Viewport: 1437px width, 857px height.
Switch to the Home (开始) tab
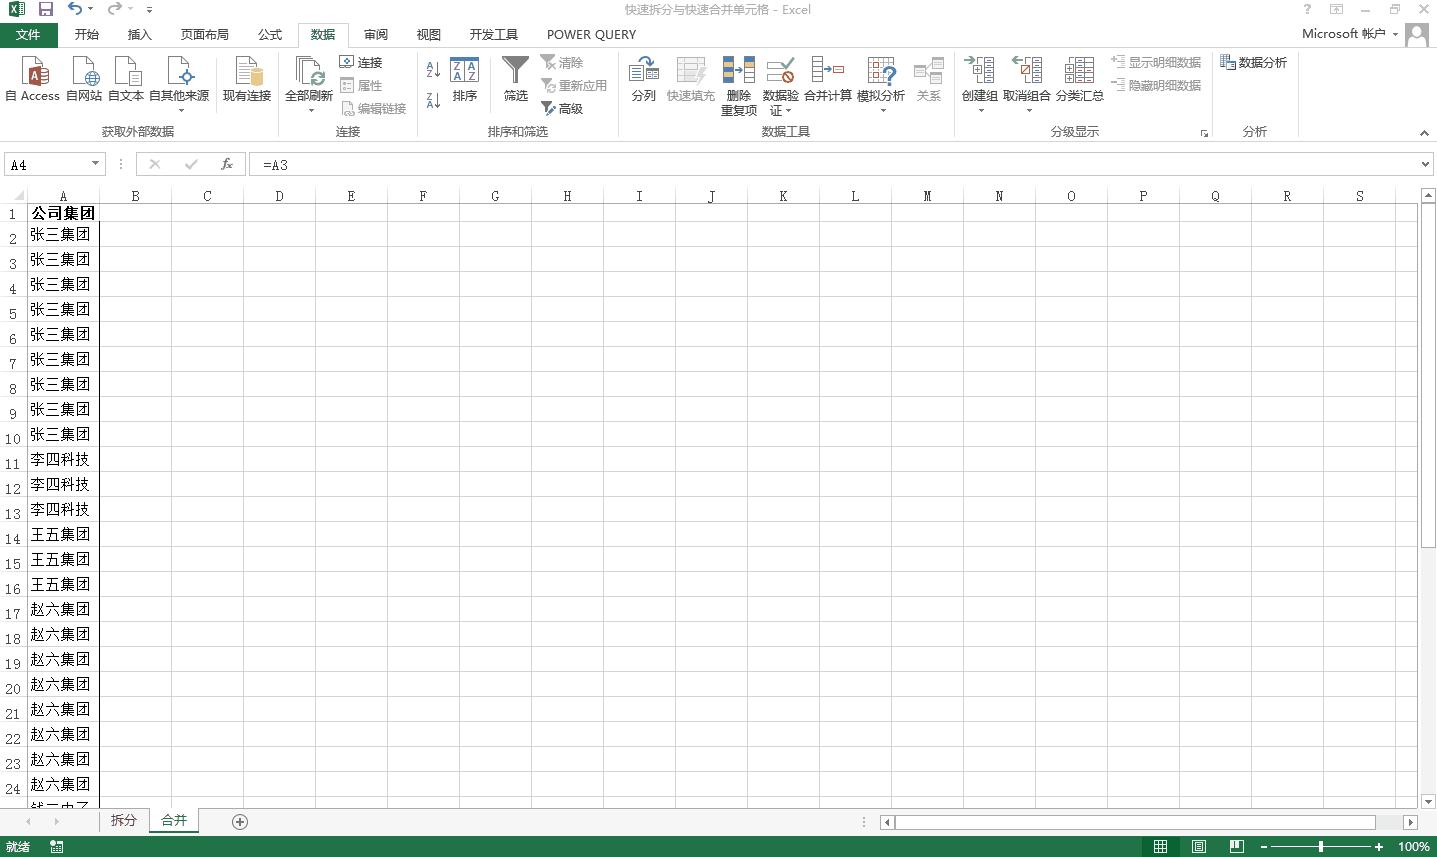pyautogui.click(x=87, y=34)
